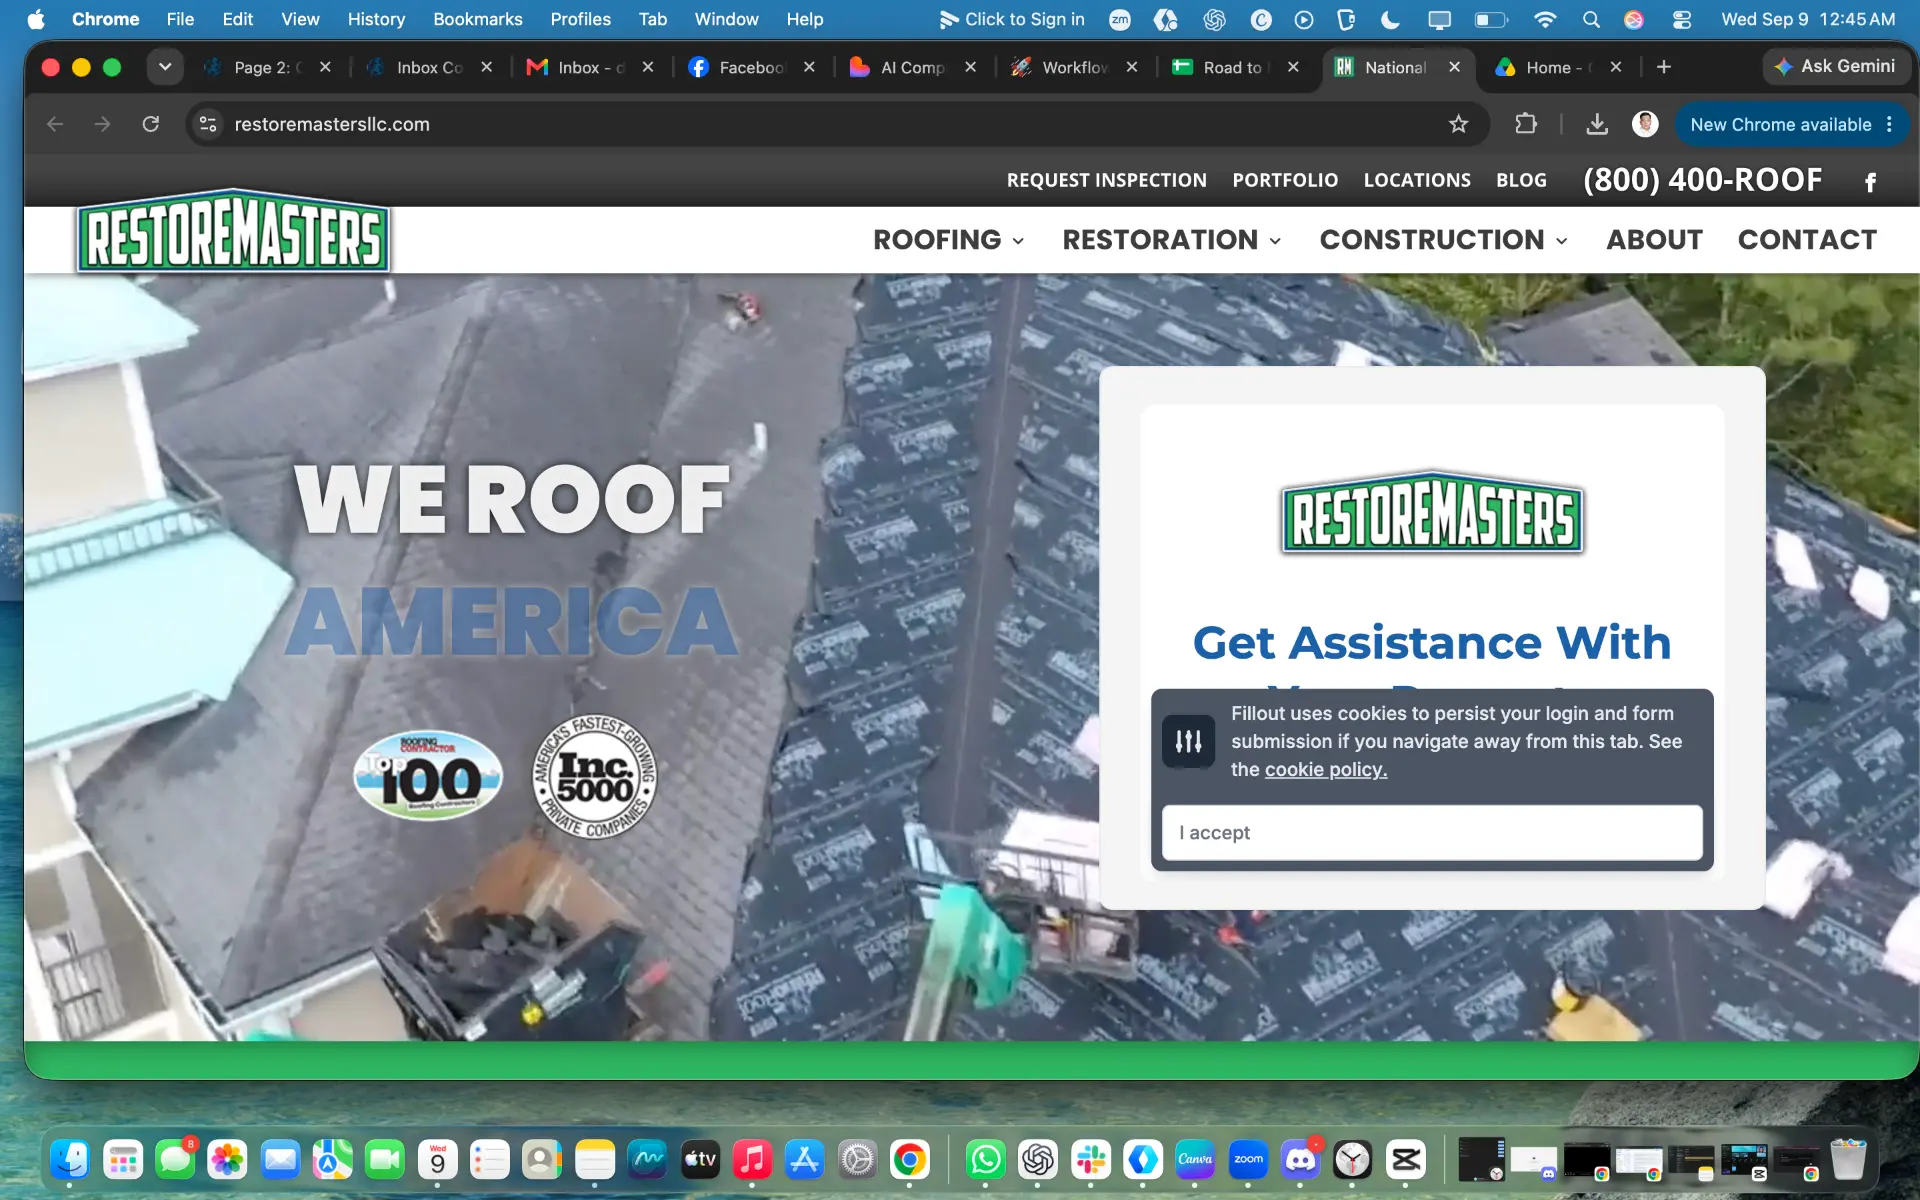The height and width of the screenshot is (1200, 1920).
Task: Open Freeform in the dock
Action: 647,1159
